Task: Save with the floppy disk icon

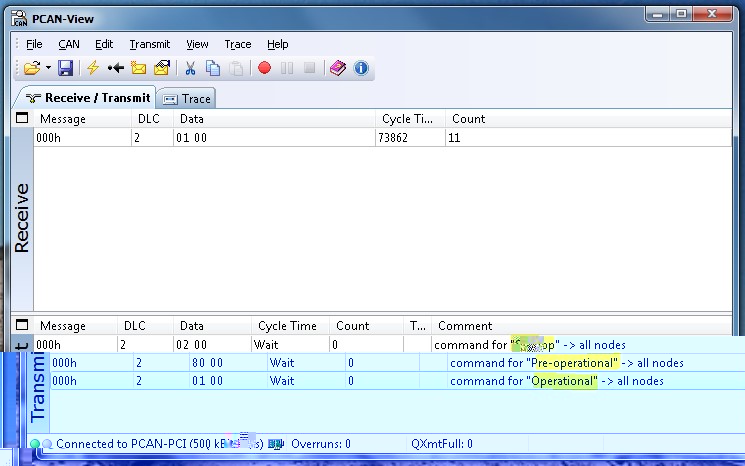Action: [x=65, y=68]
